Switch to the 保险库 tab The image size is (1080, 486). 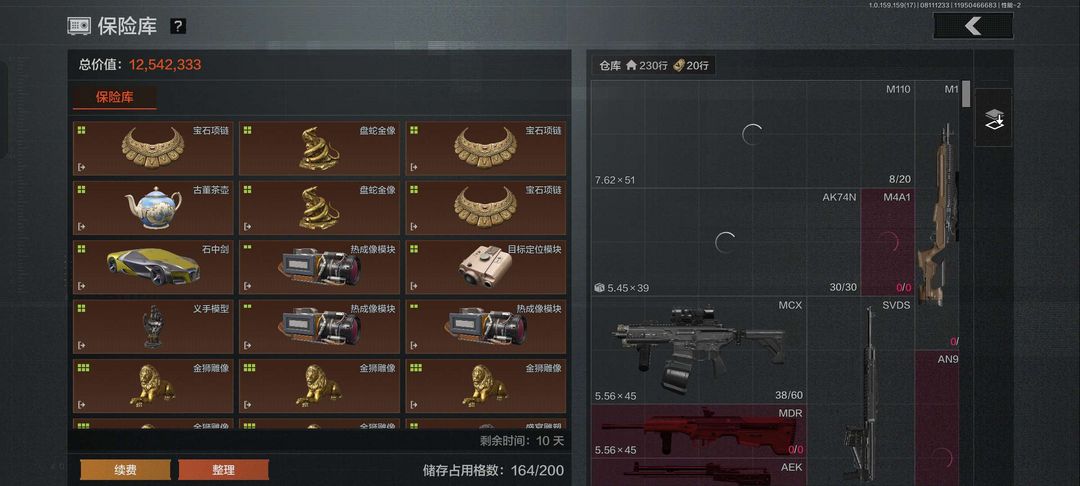tap(114, 98)
